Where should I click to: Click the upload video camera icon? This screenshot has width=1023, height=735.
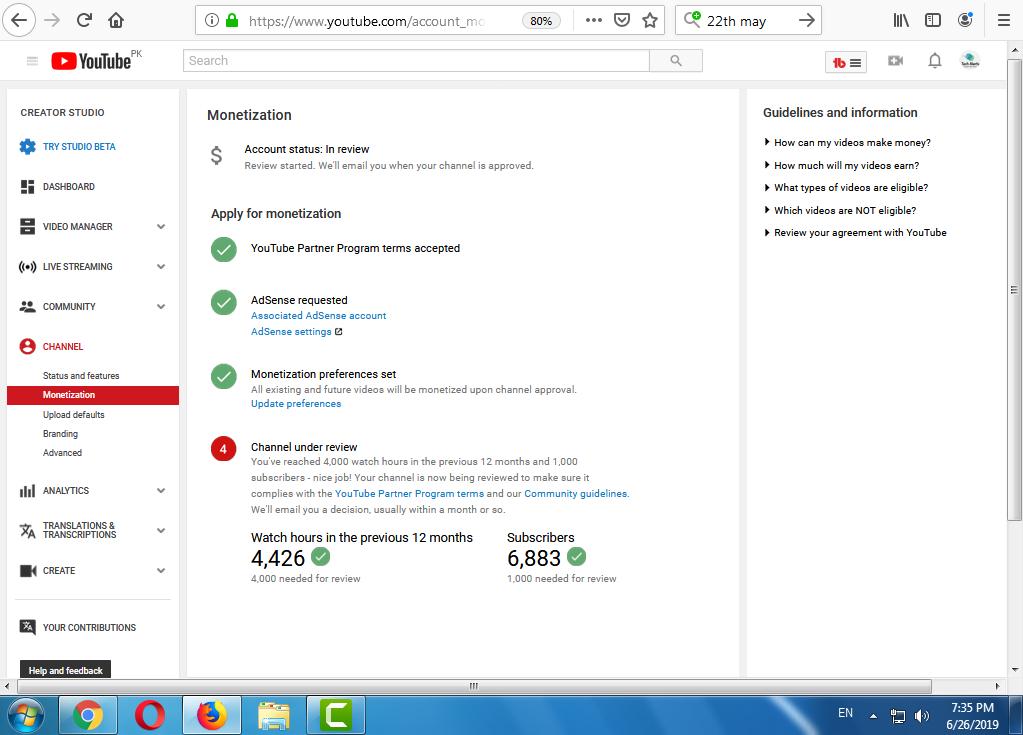point(896,61)
